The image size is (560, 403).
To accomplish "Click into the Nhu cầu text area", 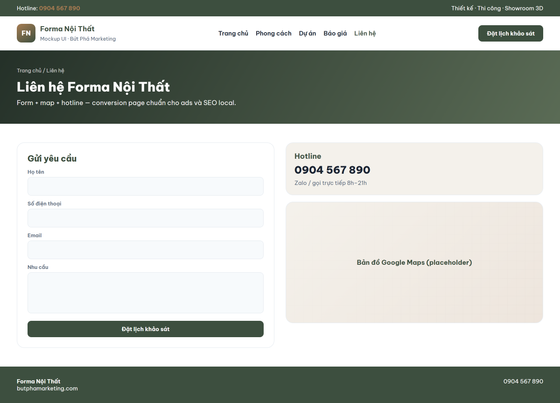I will [x=145, y=293].
